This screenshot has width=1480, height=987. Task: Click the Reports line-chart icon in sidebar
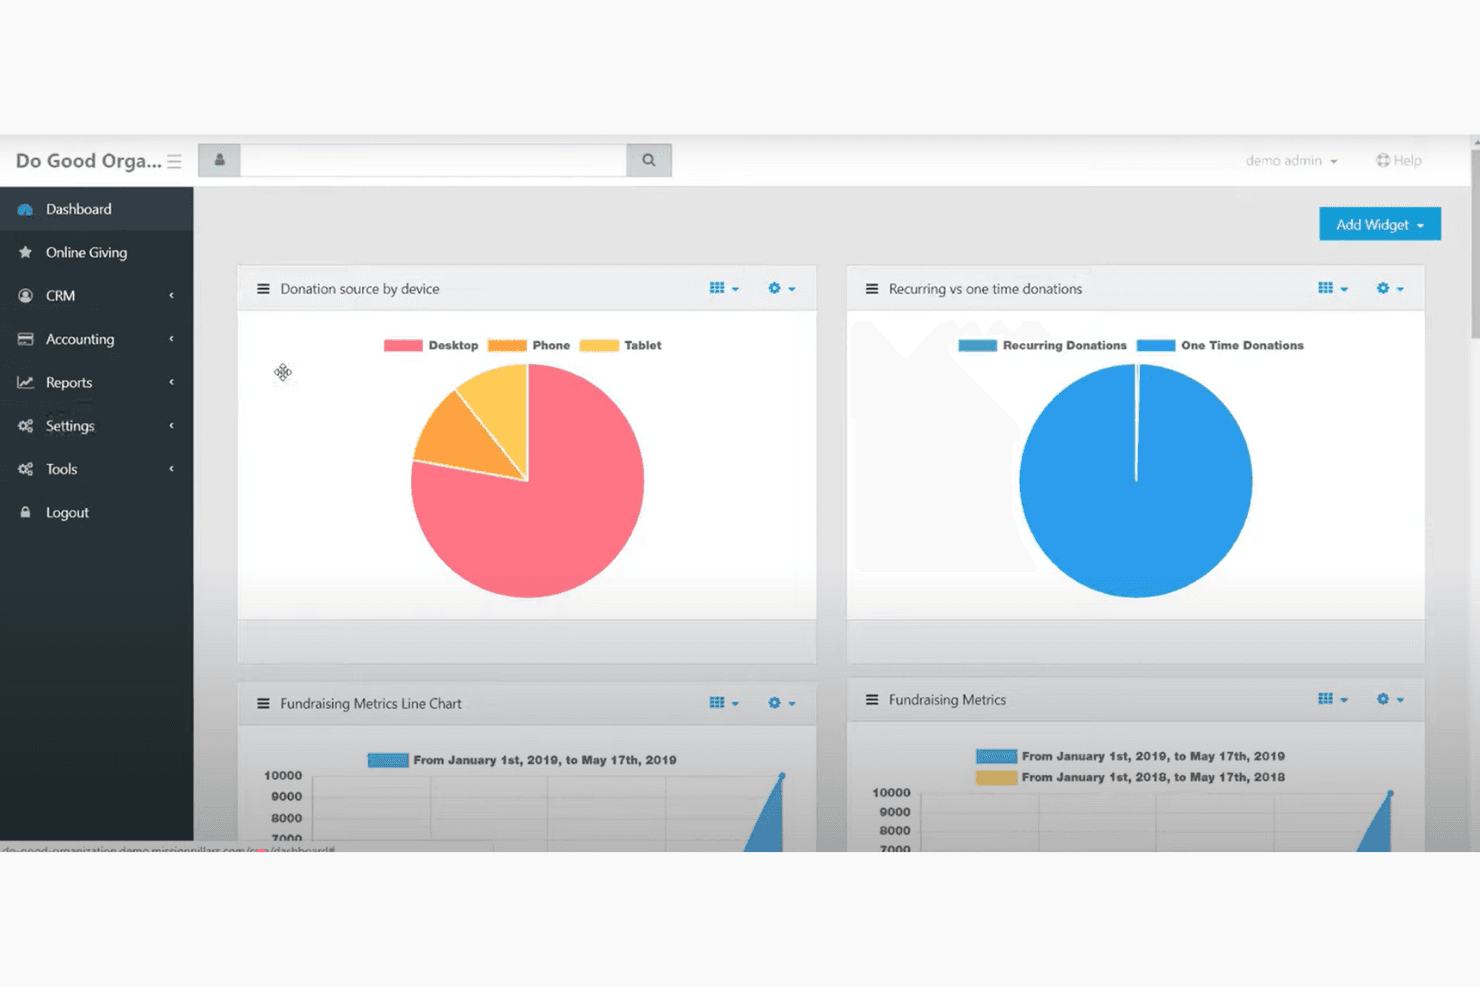coord(25,382)
